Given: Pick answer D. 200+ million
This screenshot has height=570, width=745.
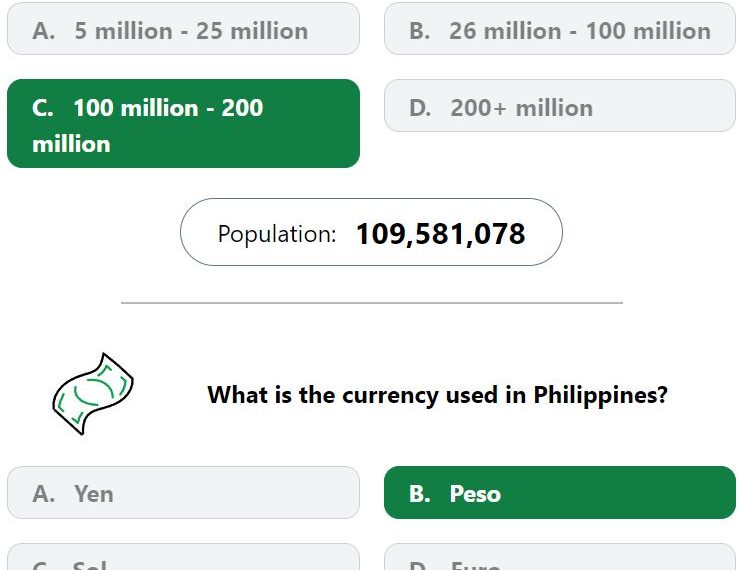Looking at the screenshot, I should pos(560,105).
